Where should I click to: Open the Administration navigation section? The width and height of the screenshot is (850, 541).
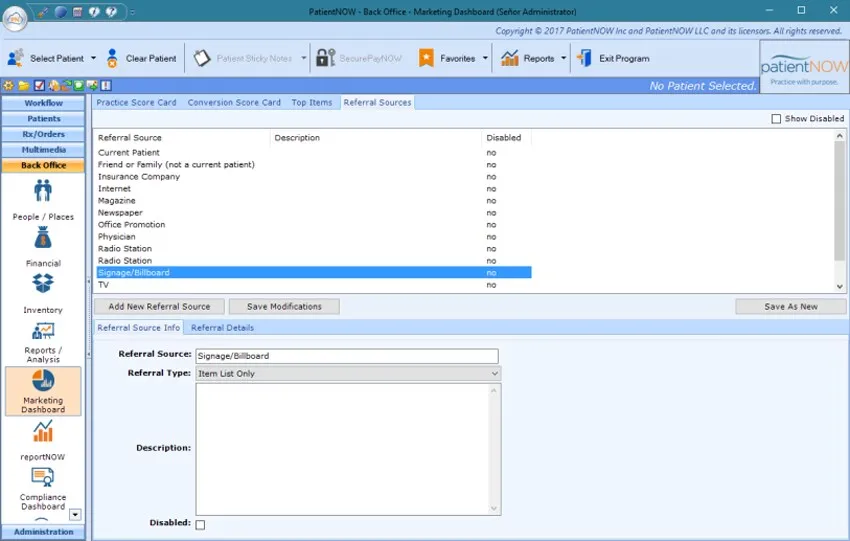pyautogui.click(x=43, y=532)
